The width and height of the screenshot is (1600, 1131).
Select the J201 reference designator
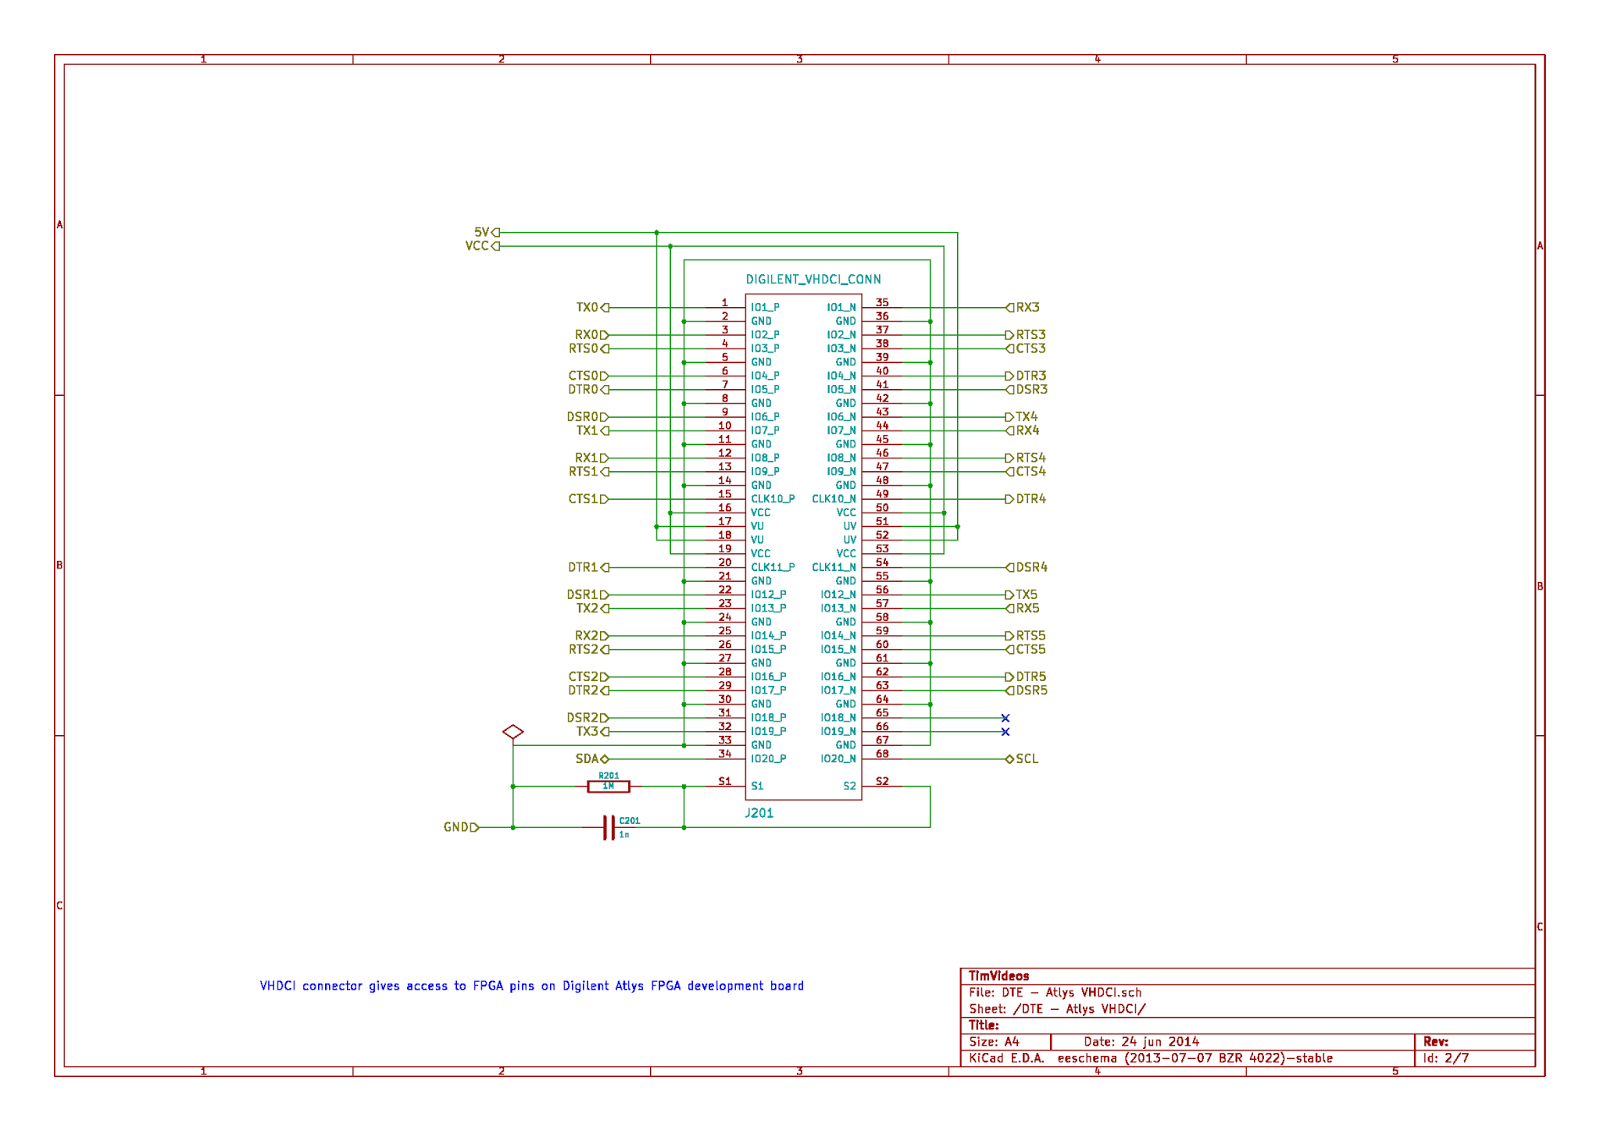click(x=759, y=813)
